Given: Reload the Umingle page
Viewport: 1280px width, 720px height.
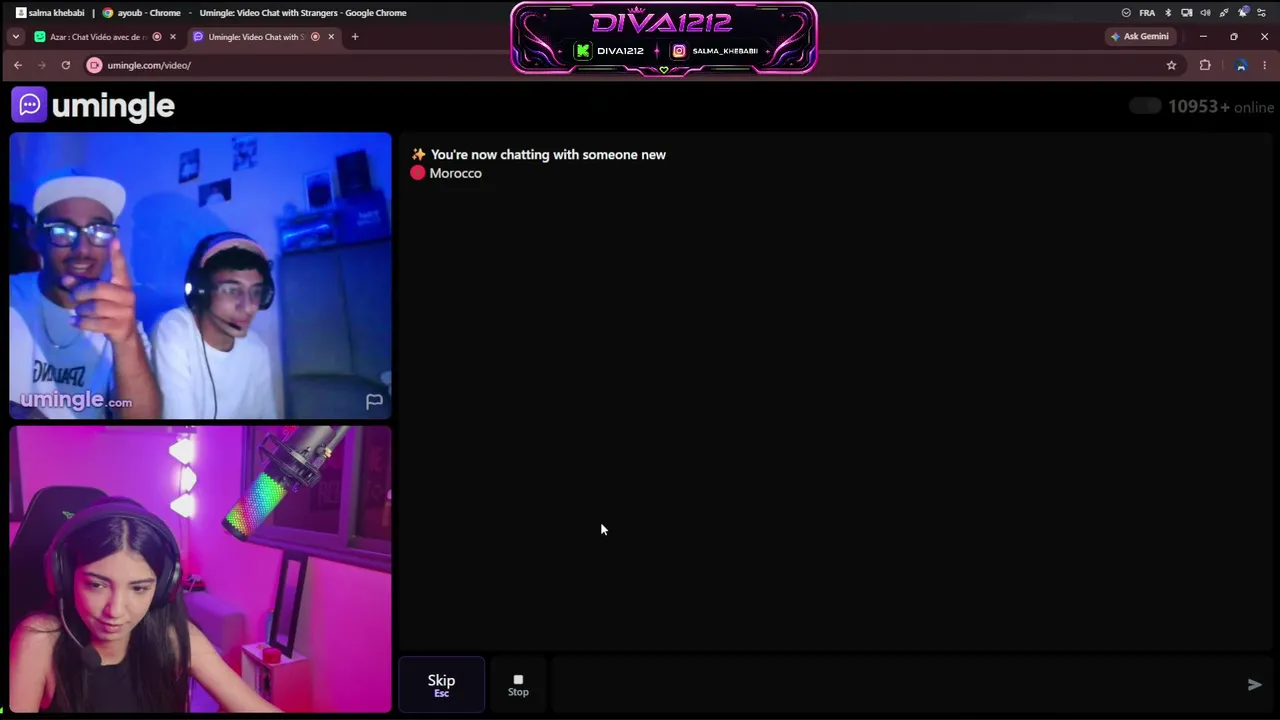Looking at the screenshot, I should coord(66,65).
